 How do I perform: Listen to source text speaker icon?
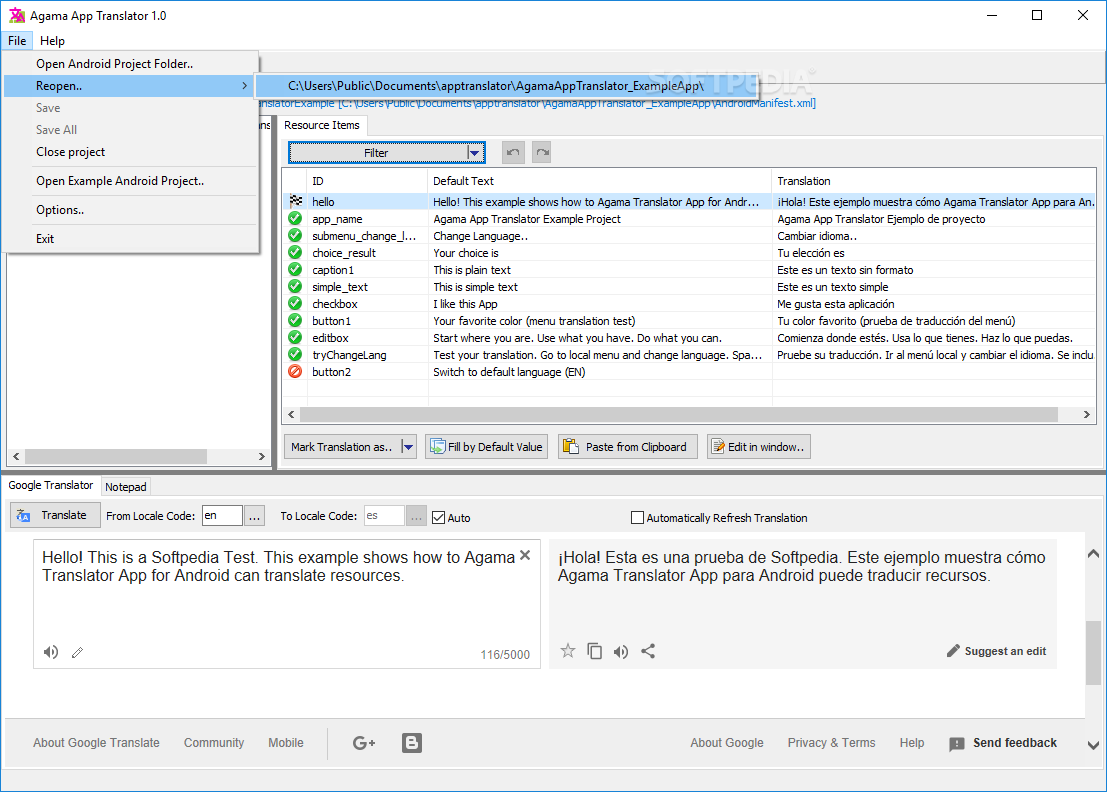pos(51,652)
